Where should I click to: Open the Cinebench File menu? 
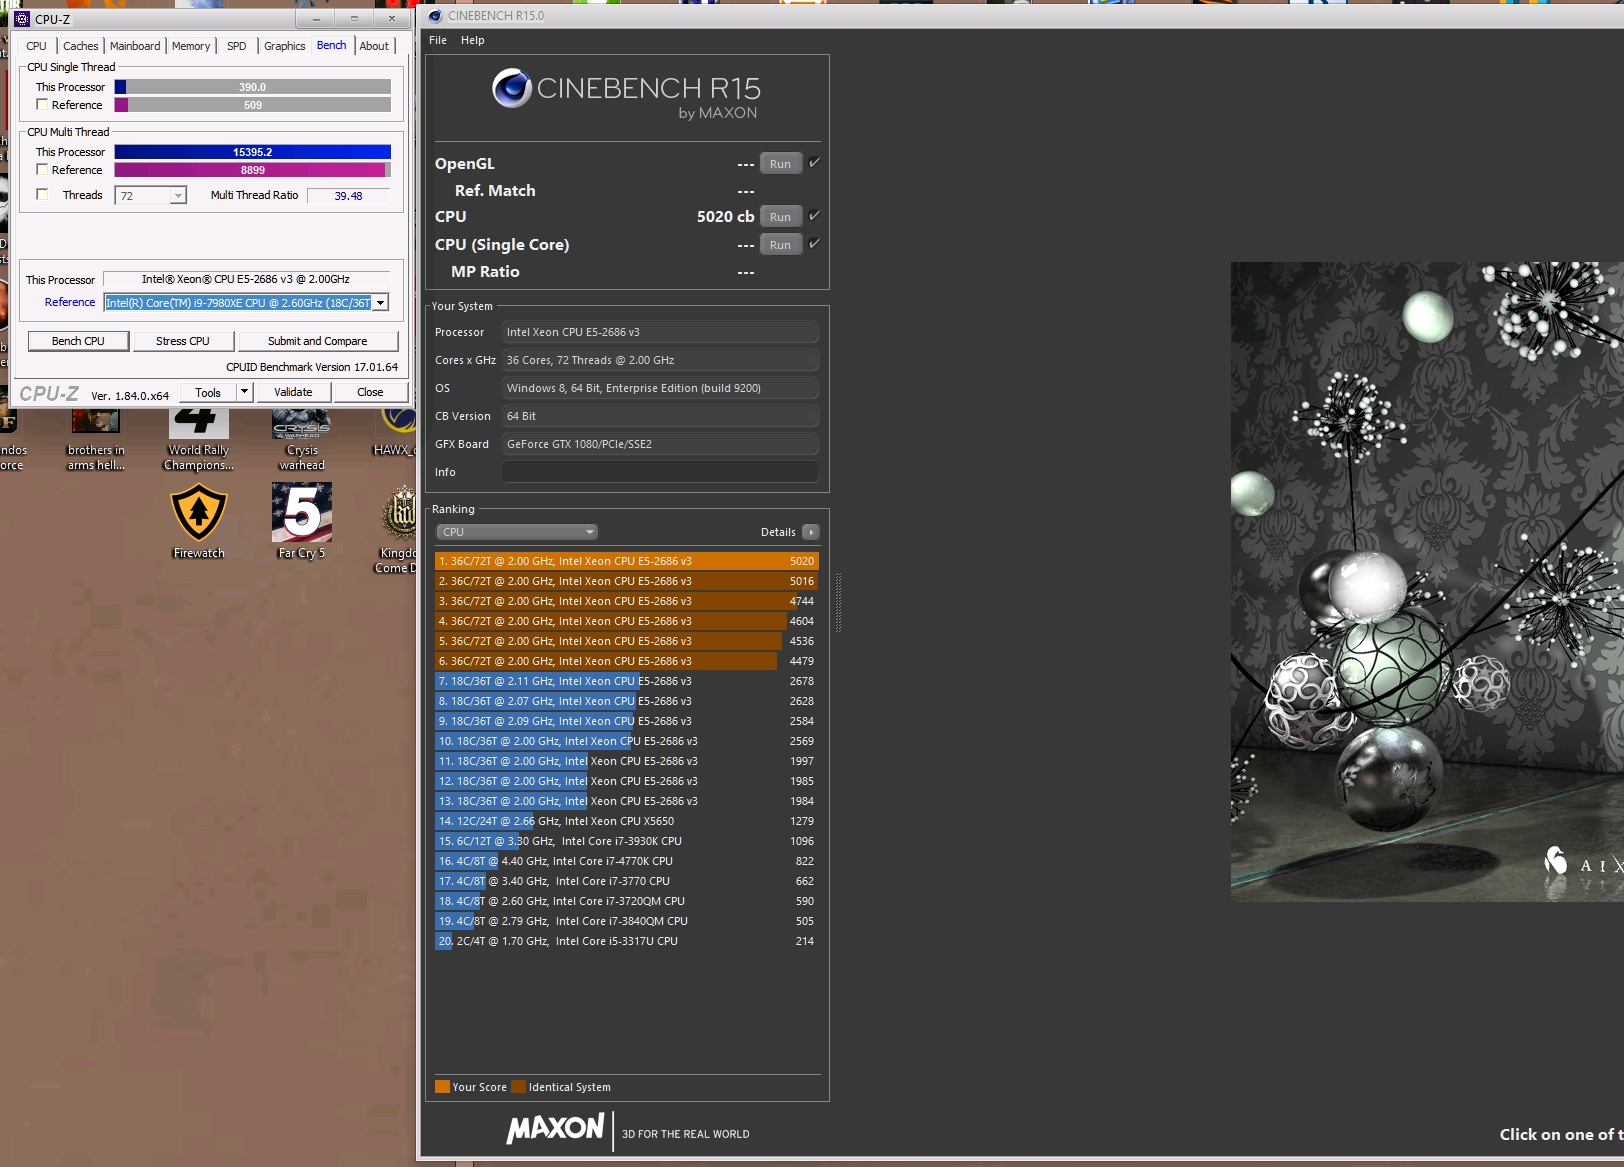[x=438, y=40]
